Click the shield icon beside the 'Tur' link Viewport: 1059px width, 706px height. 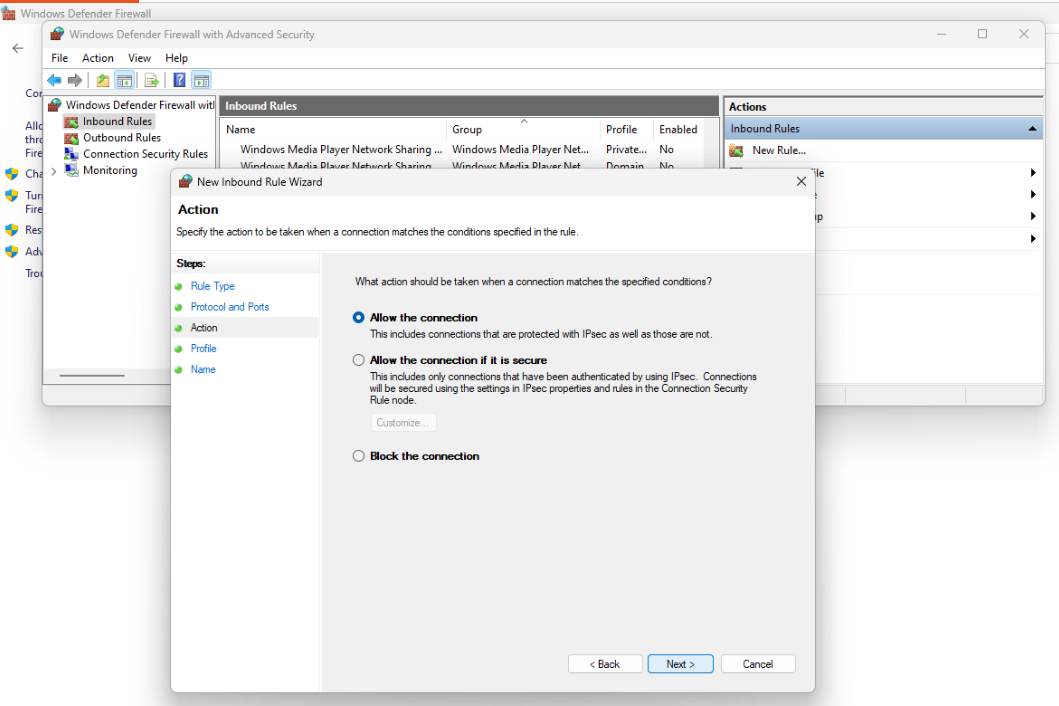[11, 196]
